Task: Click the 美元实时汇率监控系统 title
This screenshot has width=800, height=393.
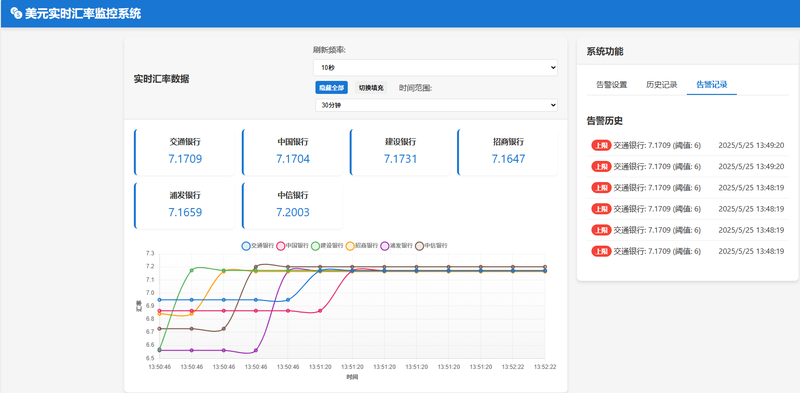Action: [83, 13]
